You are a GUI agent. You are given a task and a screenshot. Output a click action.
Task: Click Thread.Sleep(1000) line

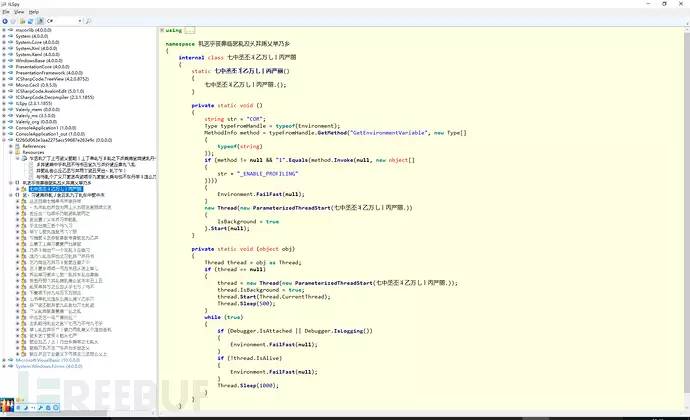click(x=248, y=386)
